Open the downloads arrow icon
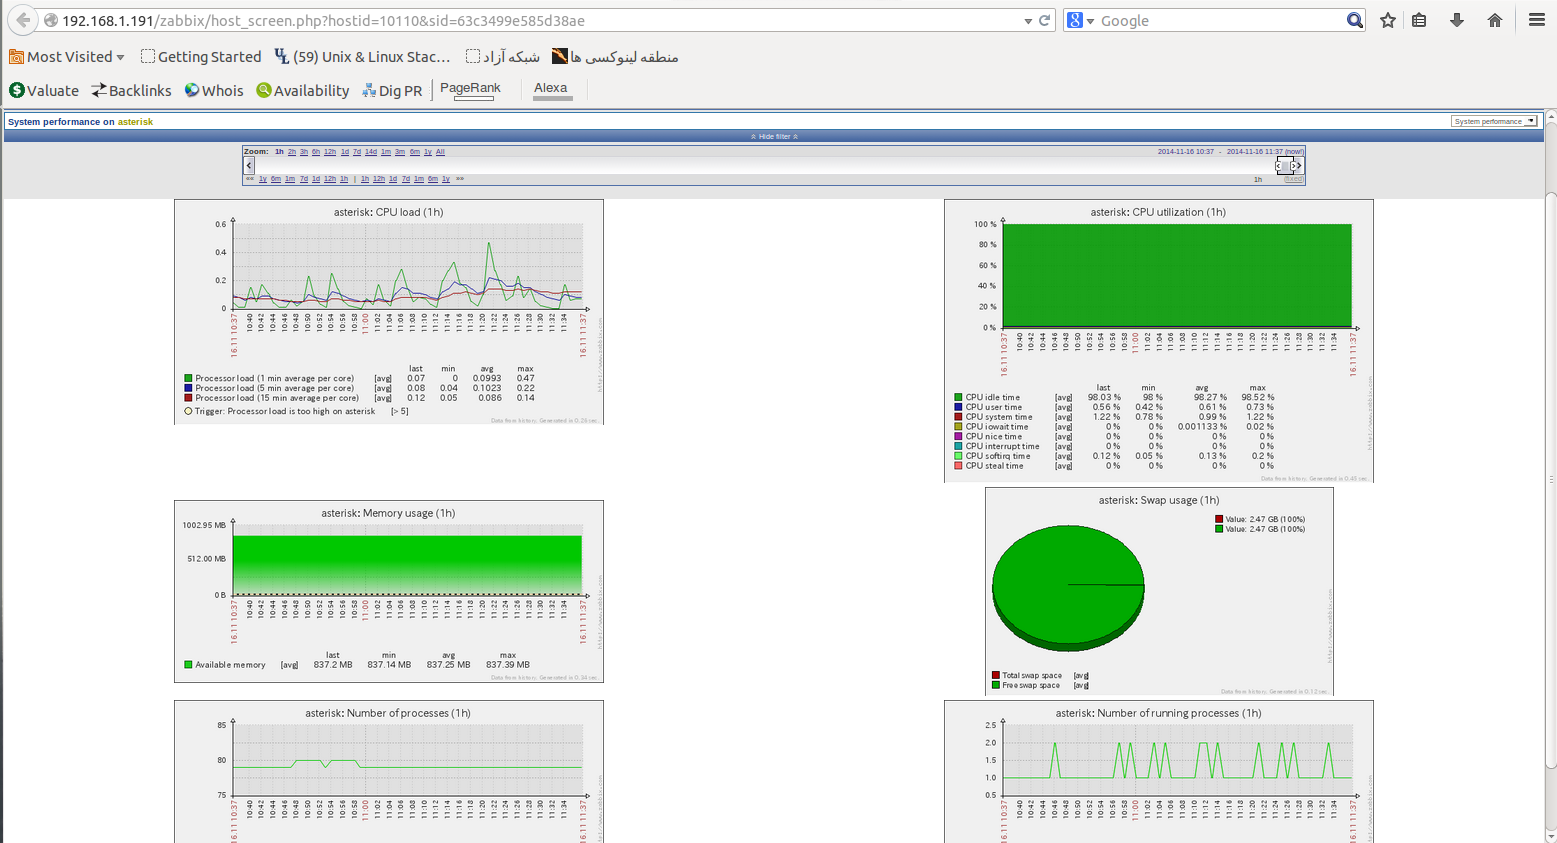The image size is (1557, 843). [1457, 20]
